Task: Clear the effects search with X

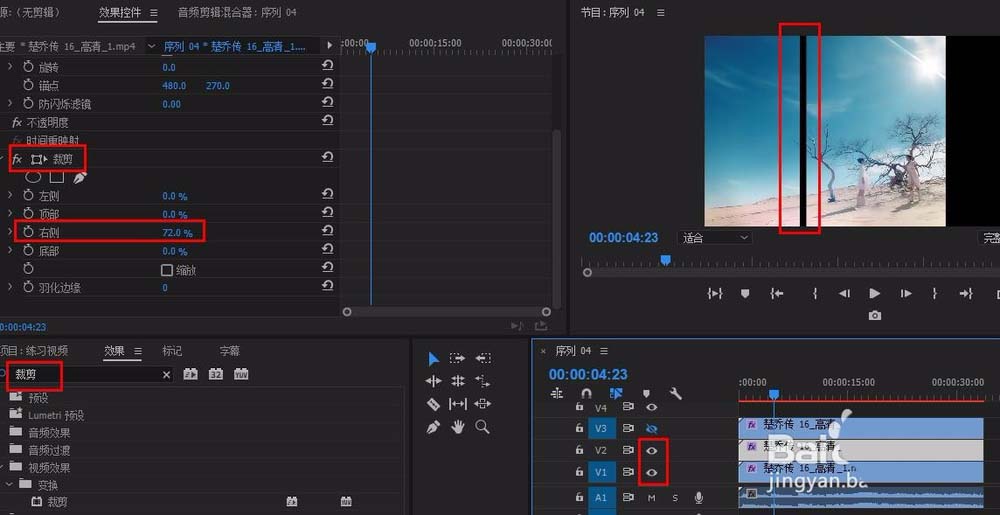Action: point(166,375)
